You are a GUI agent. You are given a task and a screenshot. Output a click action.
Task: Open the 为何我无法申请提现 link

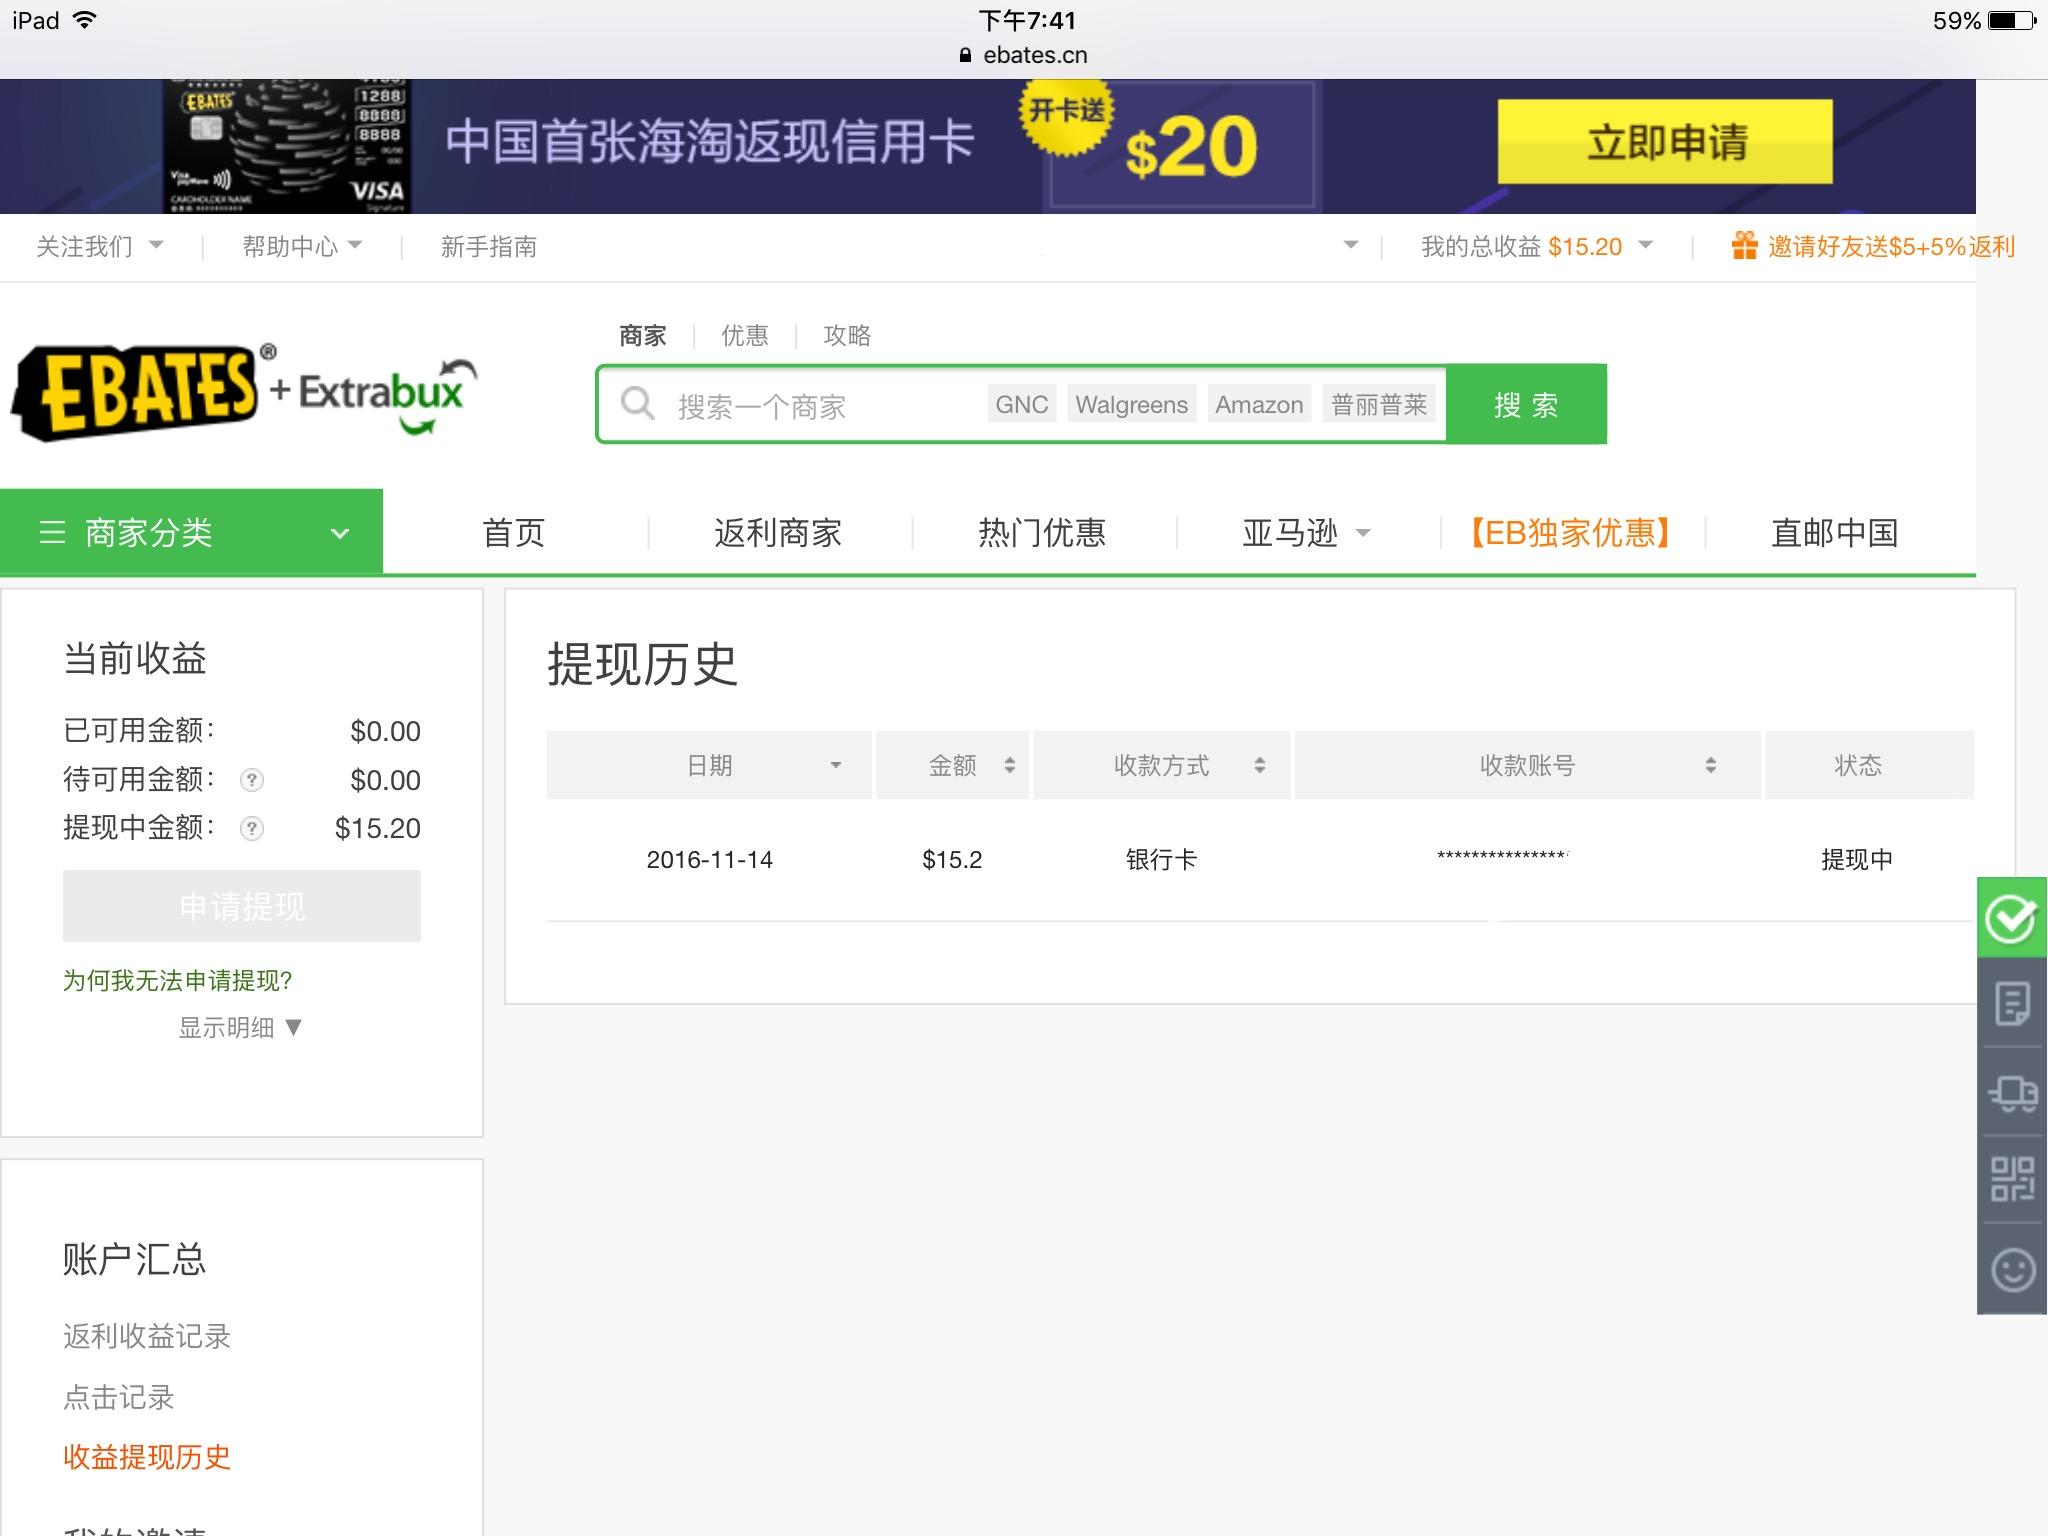point(177,981)
